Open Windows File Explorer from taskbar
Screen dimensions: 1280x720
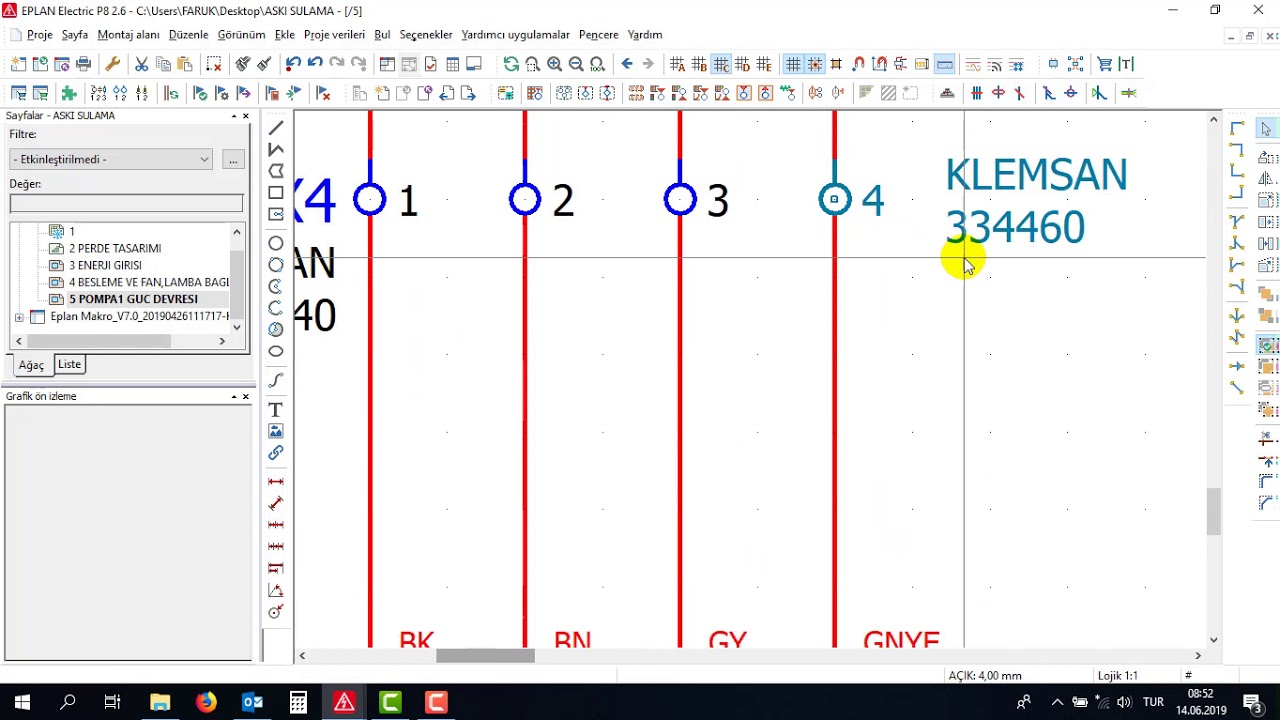[160, 702]
